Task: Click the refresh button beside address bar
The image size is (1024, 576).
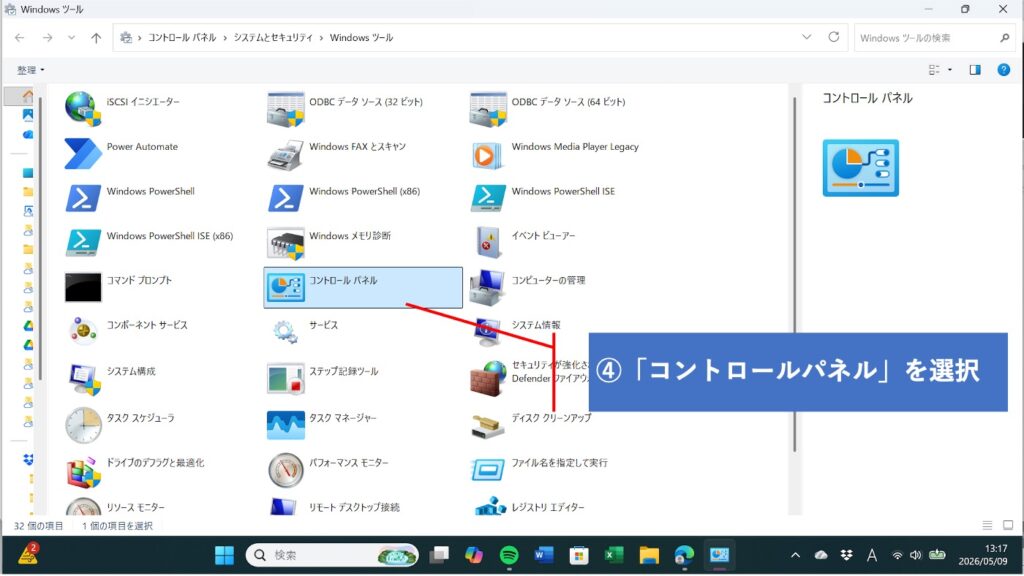Action: tap(834, 37)
